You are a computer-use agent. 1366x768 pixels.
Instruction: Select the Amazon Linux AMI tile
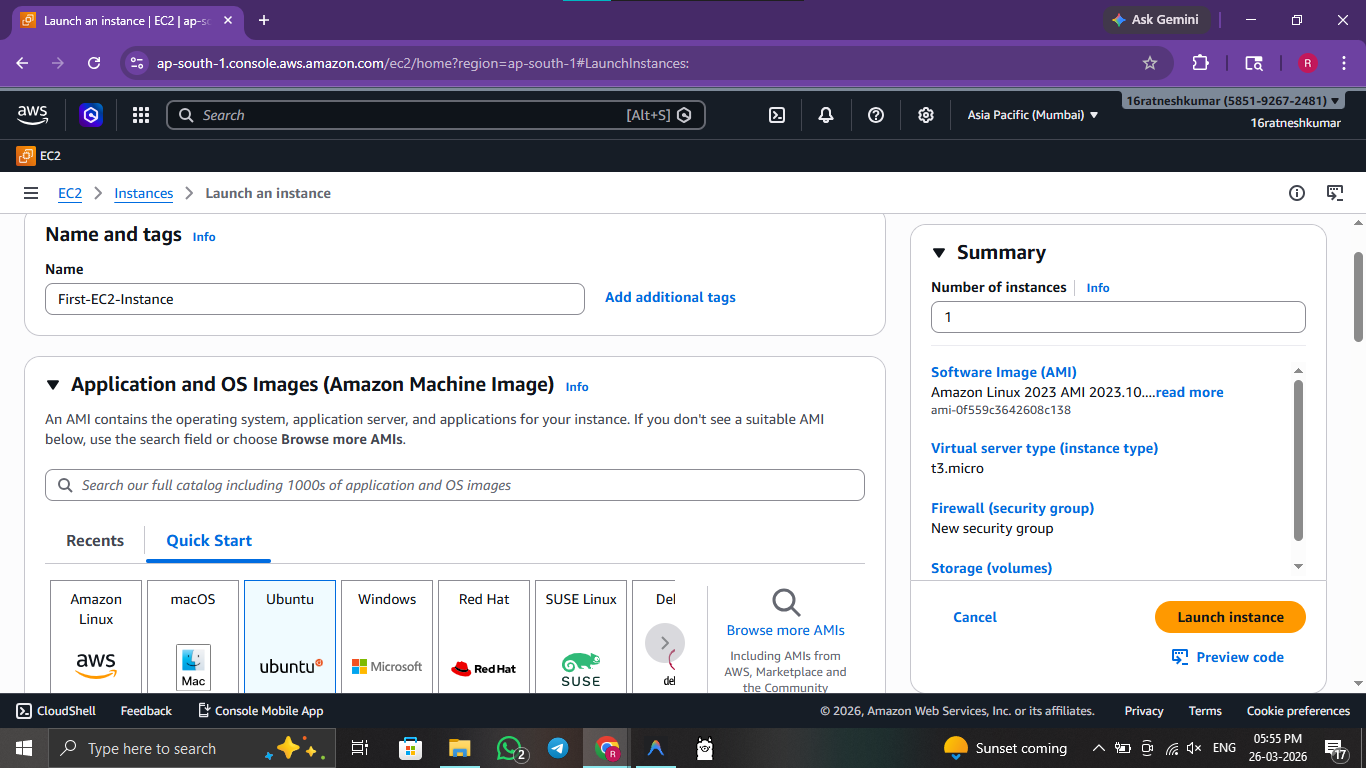coord(96,636)
